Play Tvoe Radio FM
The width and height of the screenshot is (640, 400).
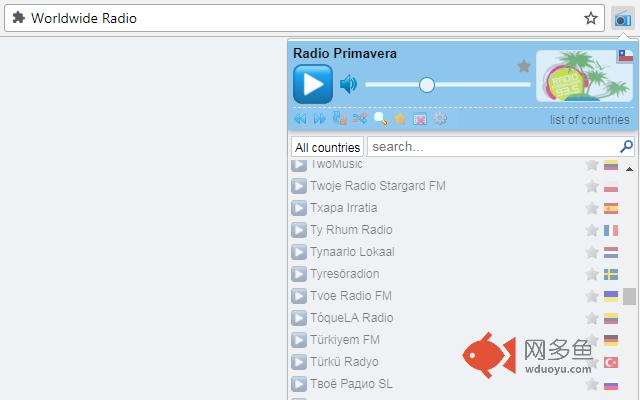299,296
